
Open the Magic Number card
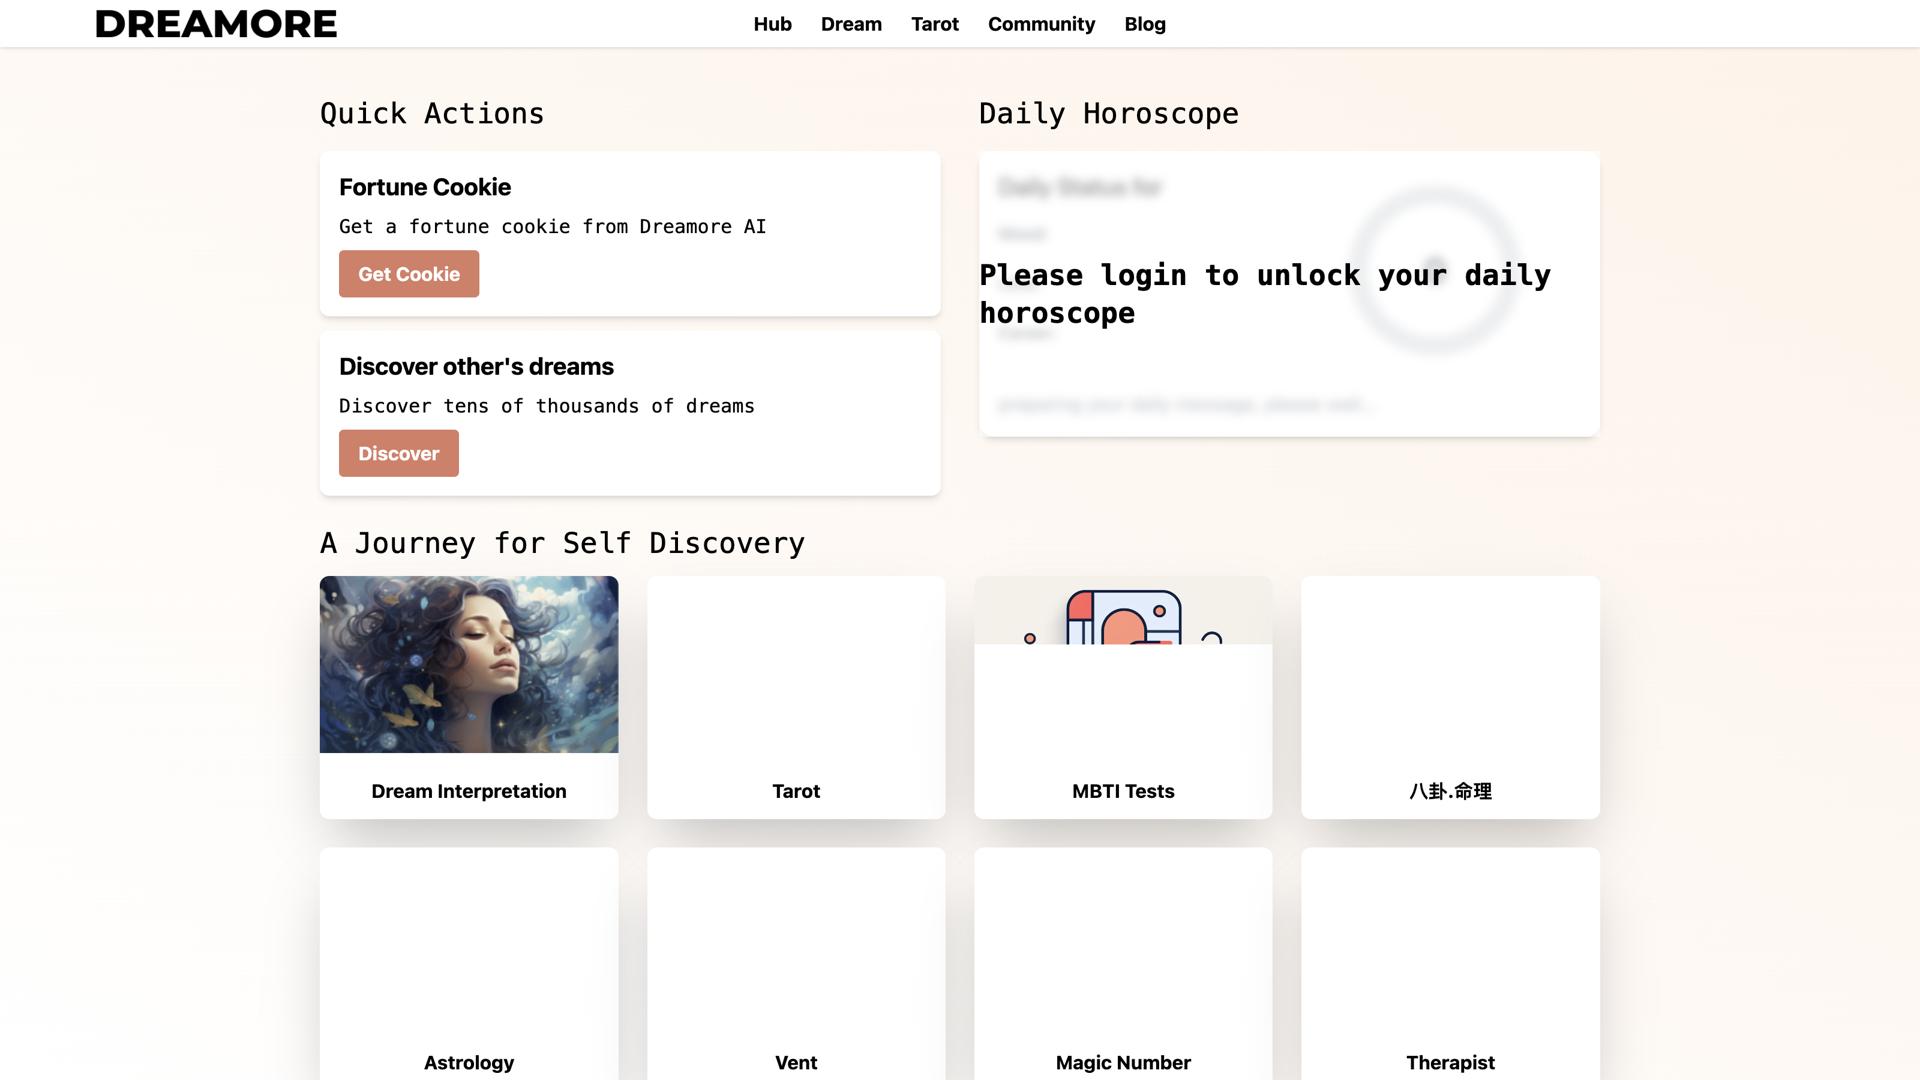pos(1123,965)
